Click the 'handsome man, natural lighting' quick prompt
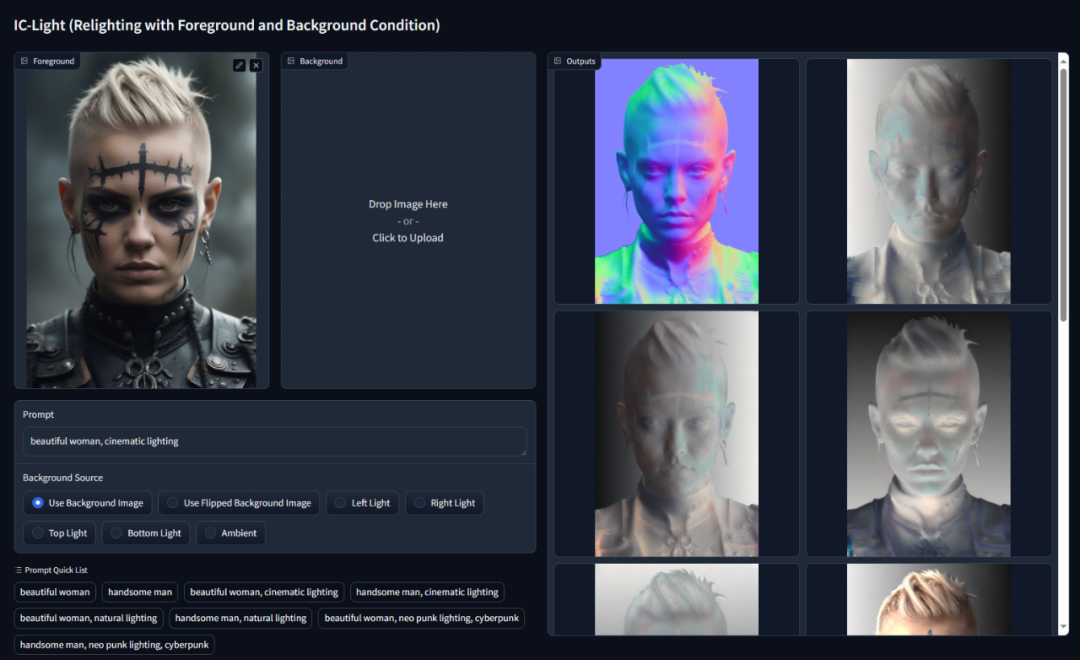 [240, 618]
